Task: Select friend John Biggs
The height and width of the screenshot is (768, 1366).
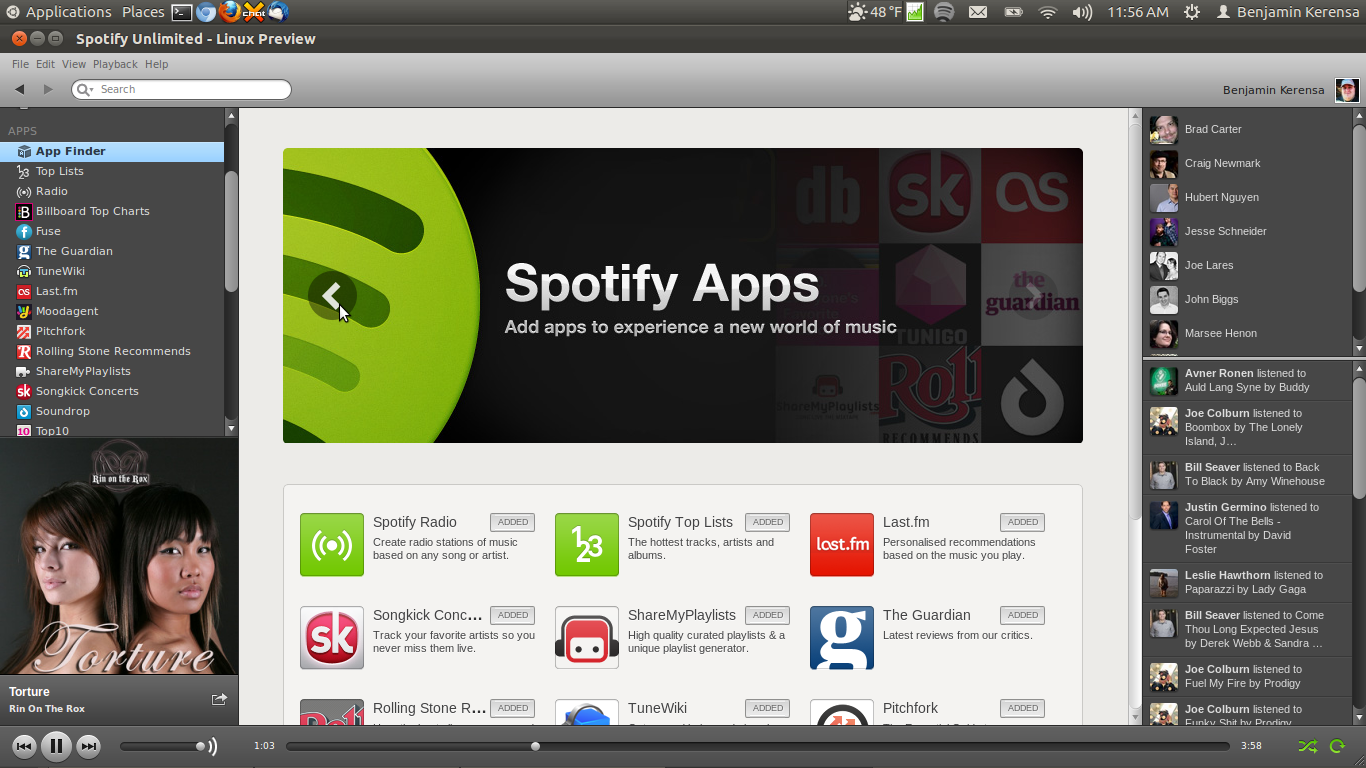Action: pyautogui.click(x=1246, y=299)
